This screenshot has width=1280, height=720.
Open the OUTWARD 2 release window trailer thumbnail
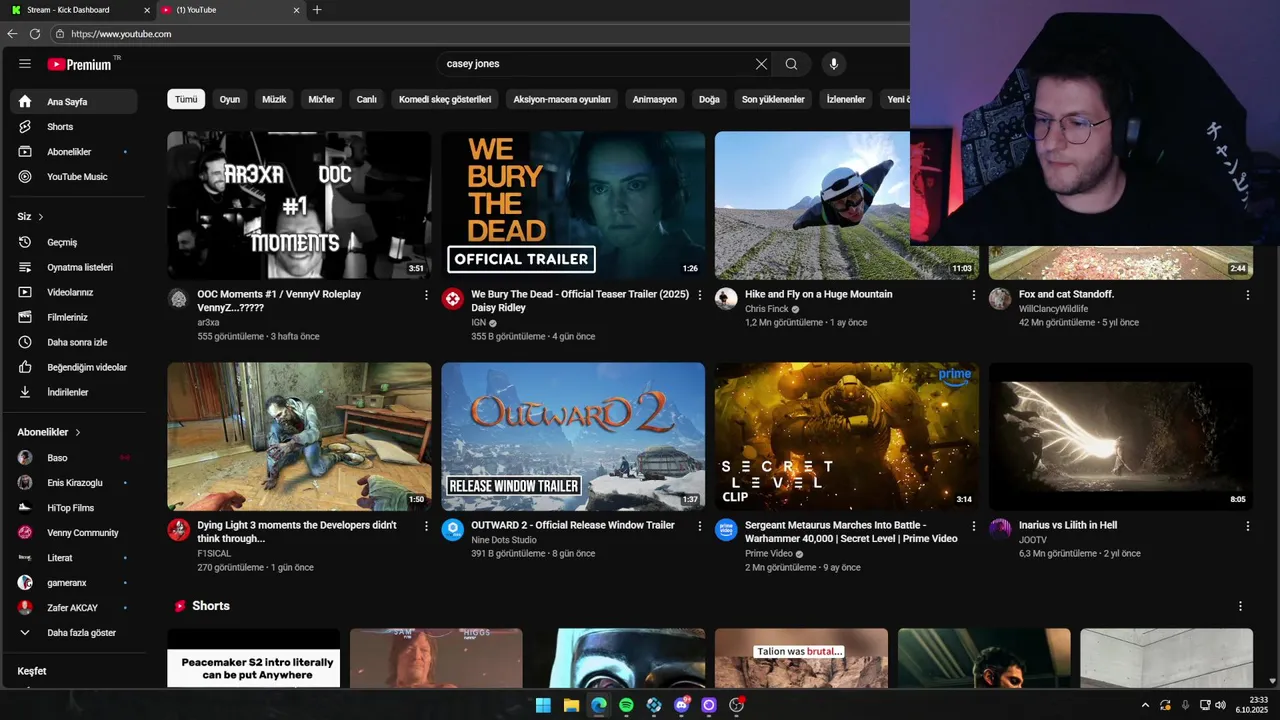[x=573, y=436]
